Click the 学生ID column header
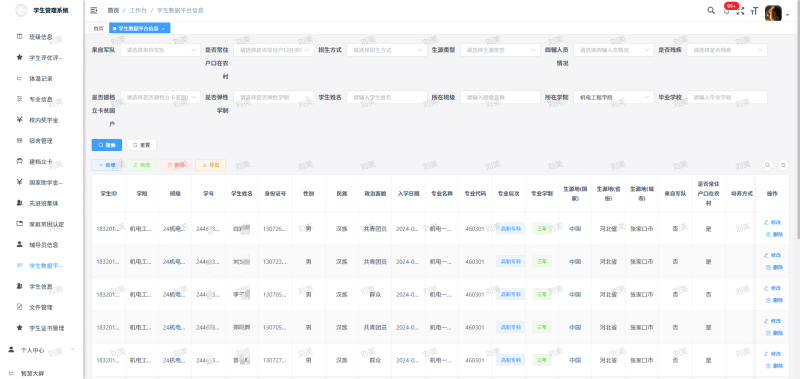This screenshot has width=800, height=379. click(108, 194)
